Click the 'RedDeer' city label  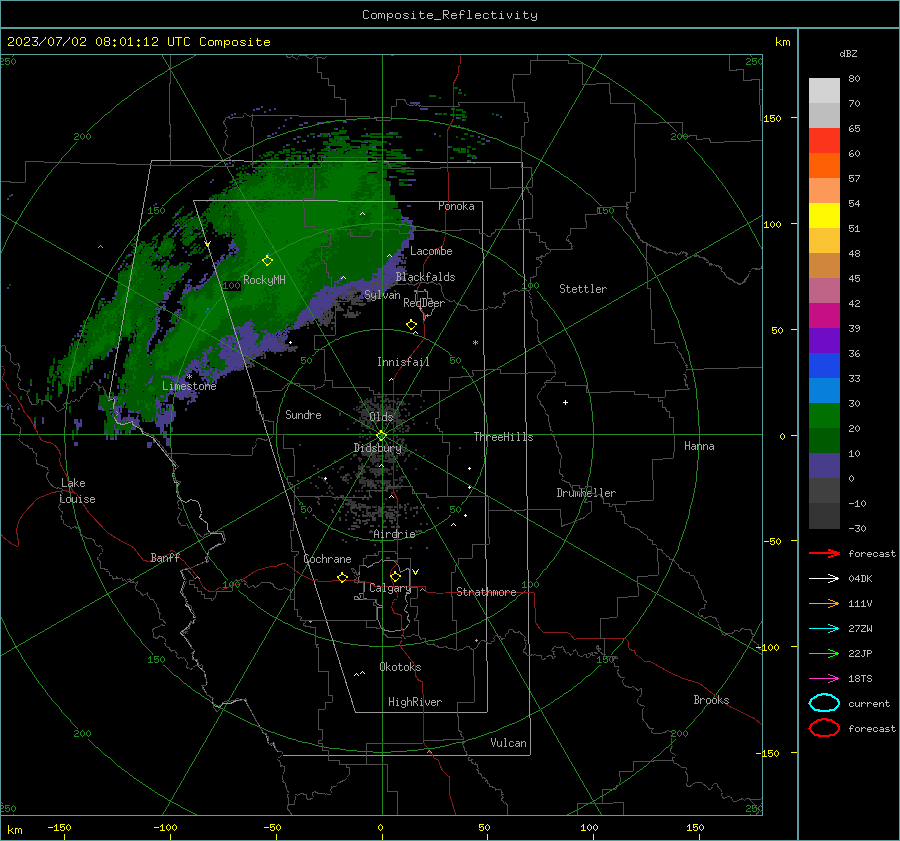click(x=424, y=303)
